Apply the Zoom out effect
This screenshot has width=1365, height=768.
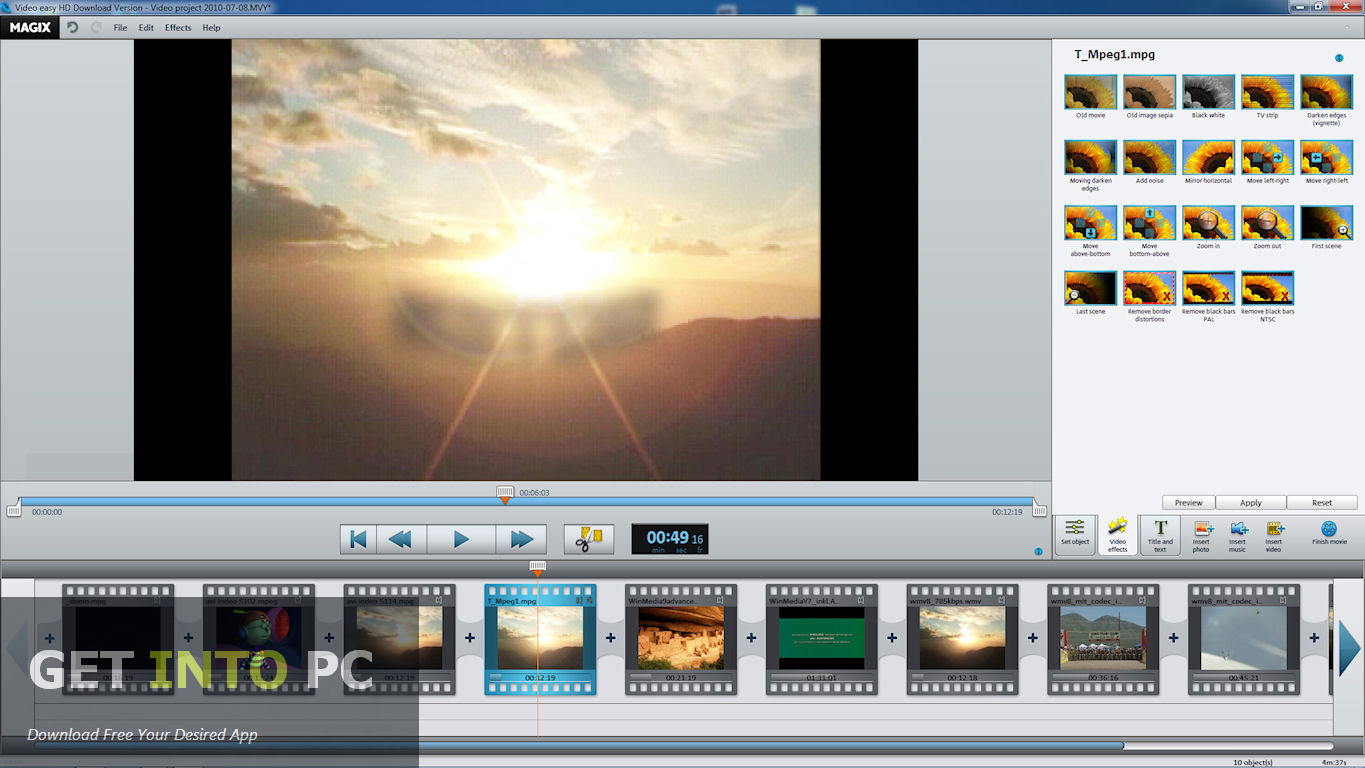coord(1267,223)
